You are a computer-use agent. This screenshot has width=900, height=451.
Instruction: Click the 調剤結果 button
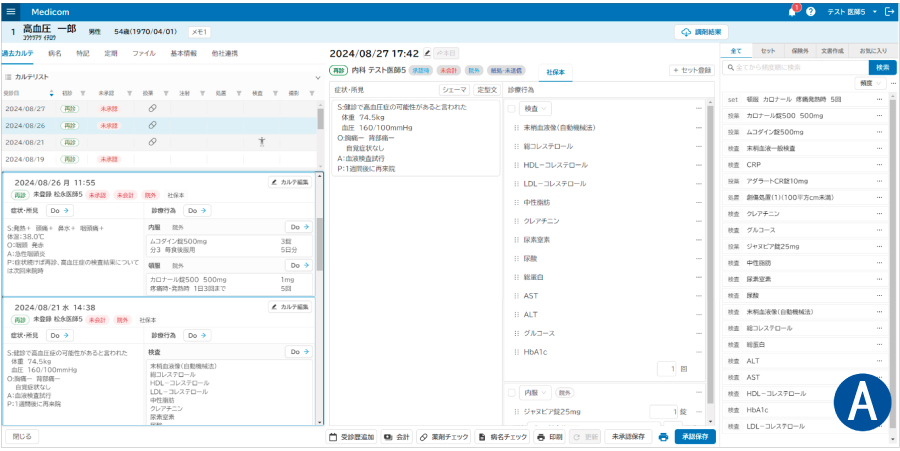701,32
